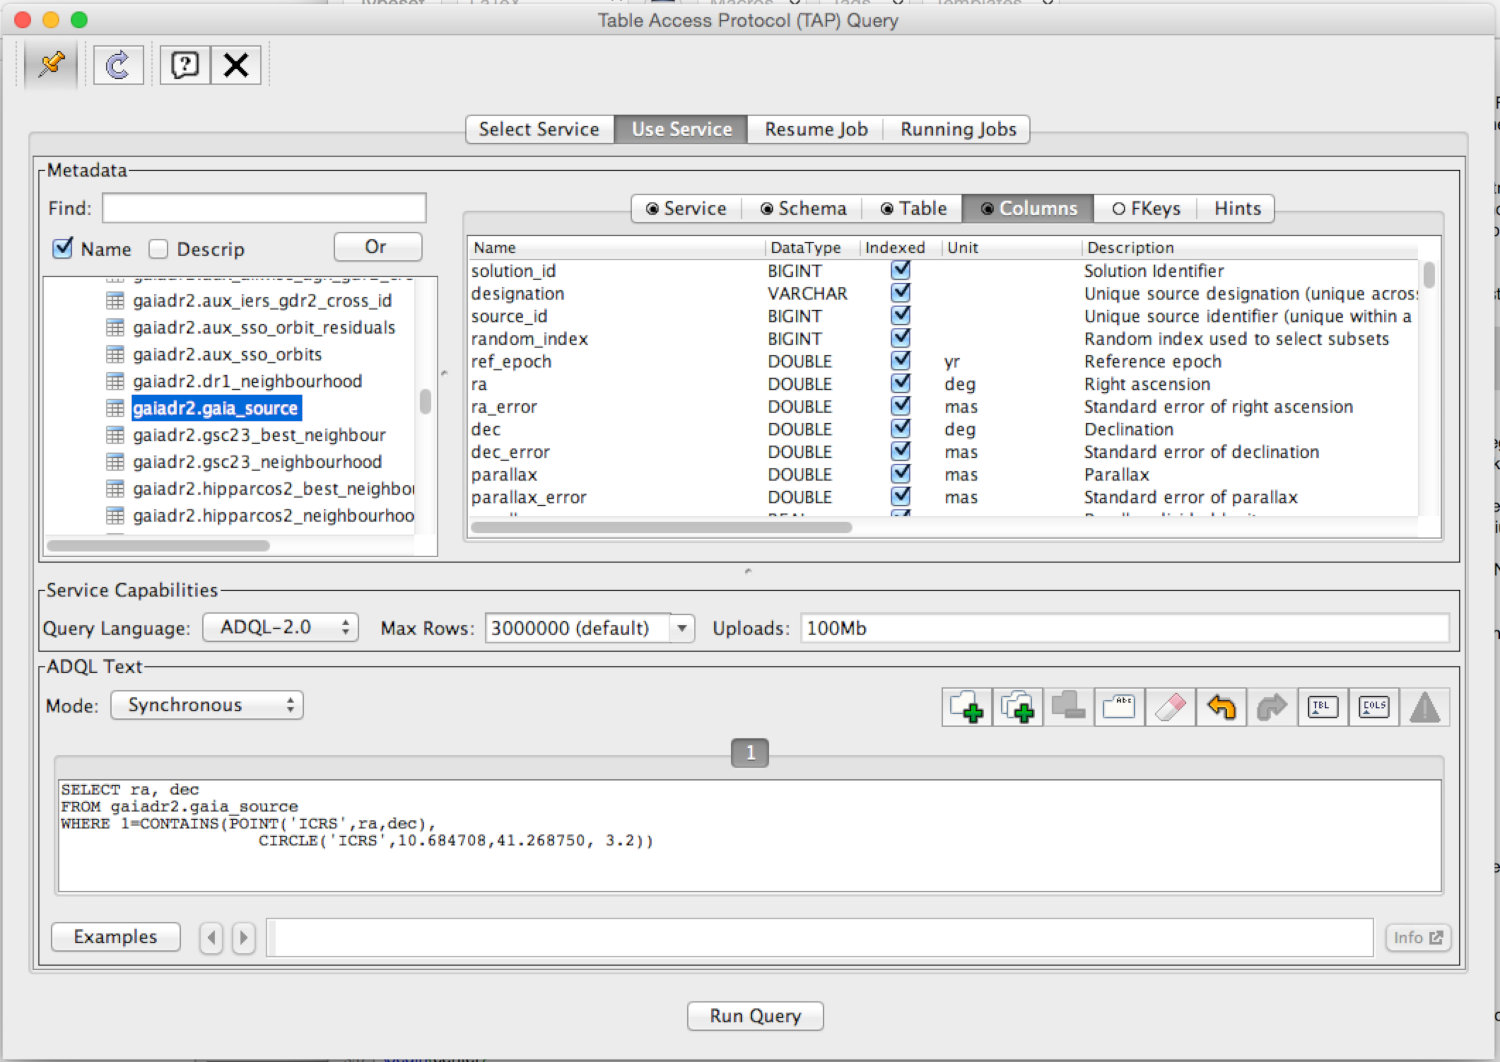Screen dimensions: 1500x1062
Task: Expand the Max Rows combo box arrow
Action: (682, 628)
